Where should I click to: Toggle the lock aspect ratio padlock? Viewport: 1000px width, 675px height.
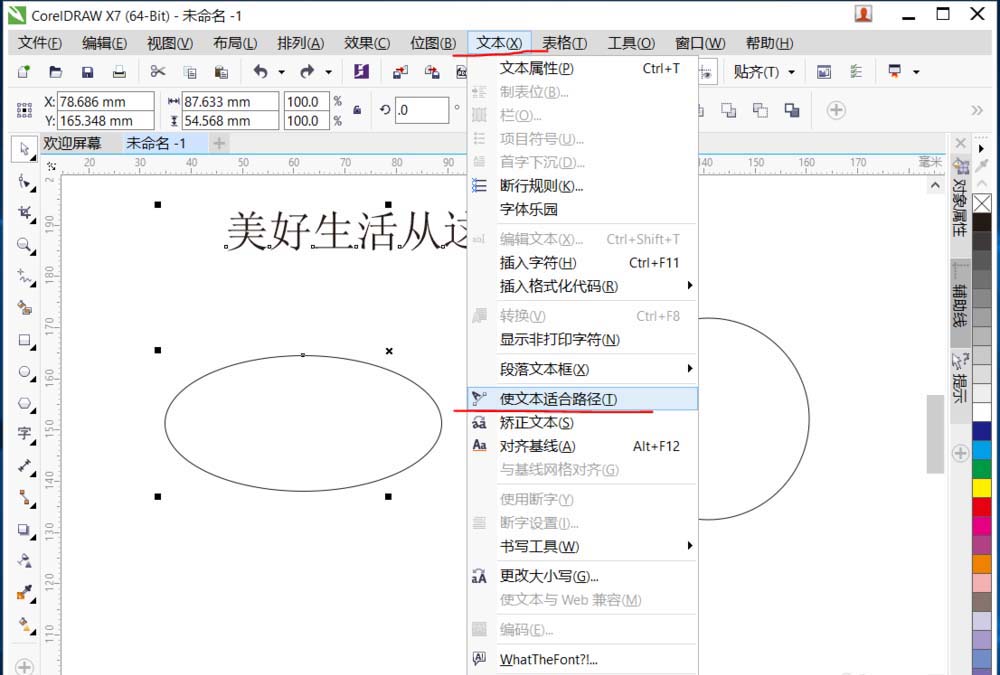point(355,110)
